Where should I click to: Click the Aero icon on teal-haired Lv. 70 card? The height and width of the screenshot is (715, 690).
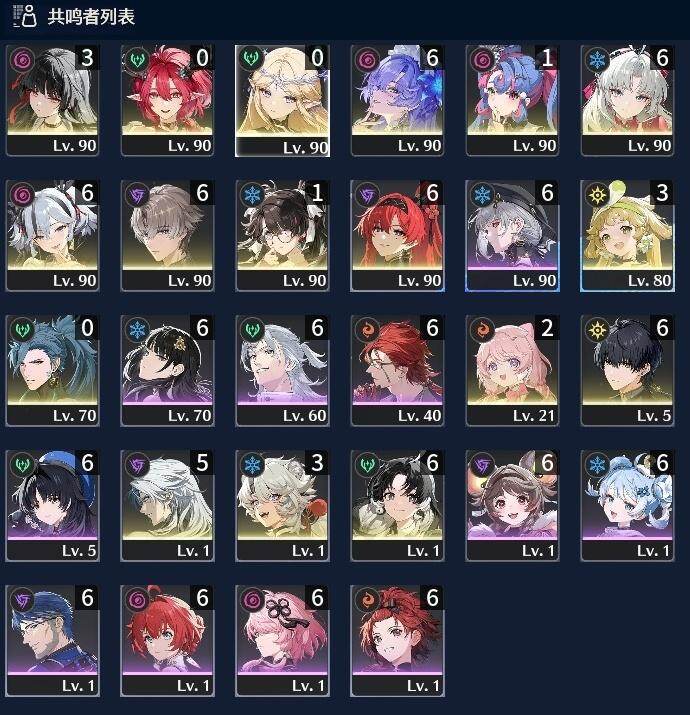(x=22, y=330)
